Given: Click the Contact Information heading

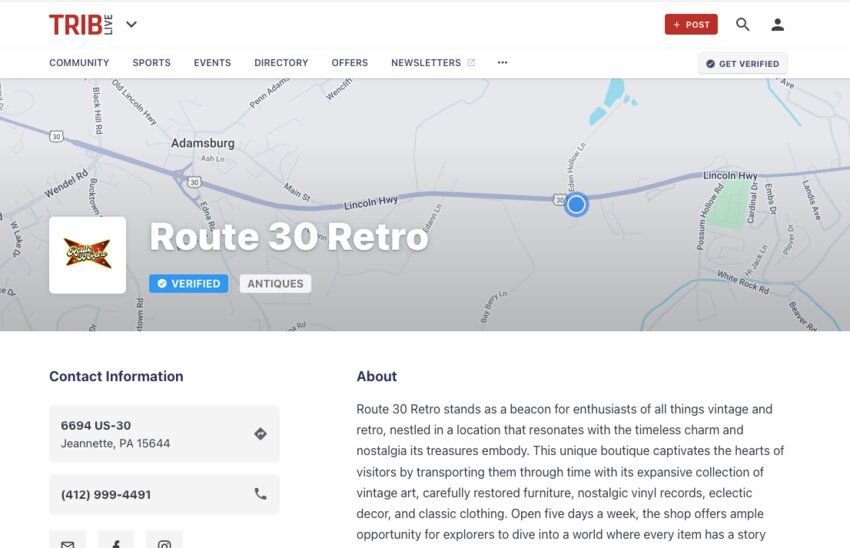Looking at the screenshot, I should (116, 376).
